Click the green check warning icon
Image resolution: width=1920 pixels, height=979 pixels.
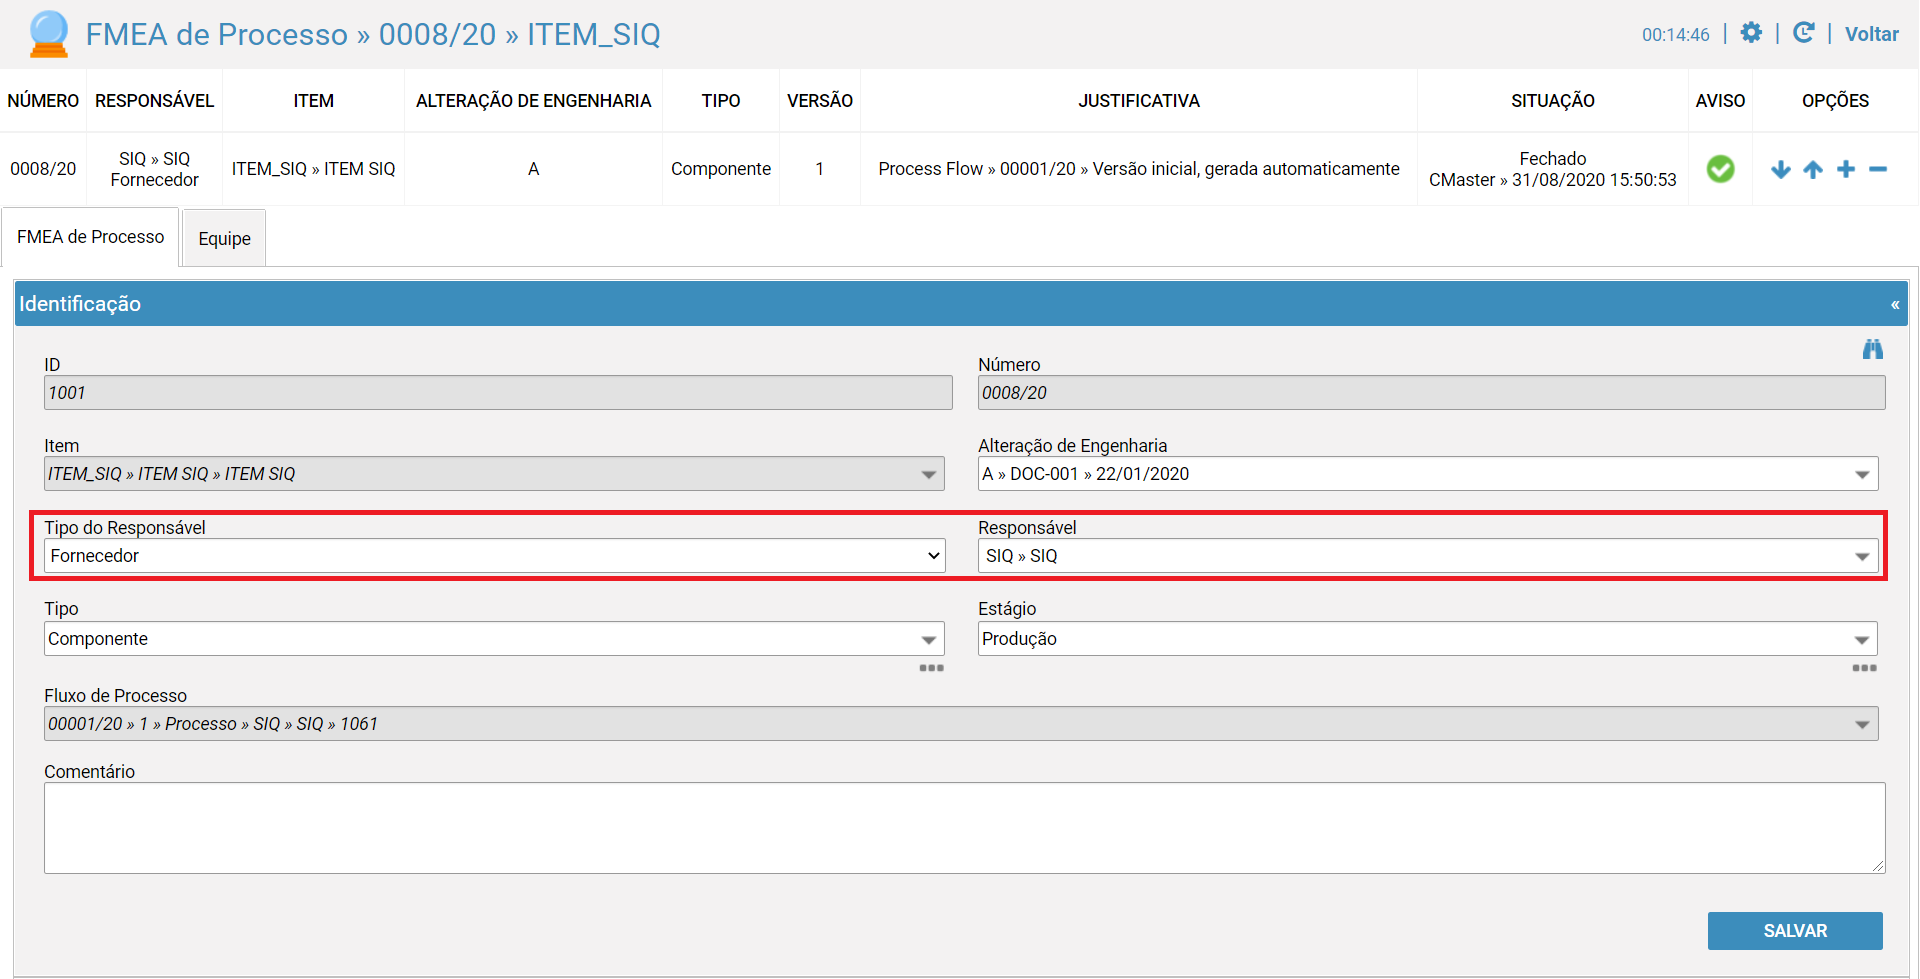click(x=1720, y=169)
